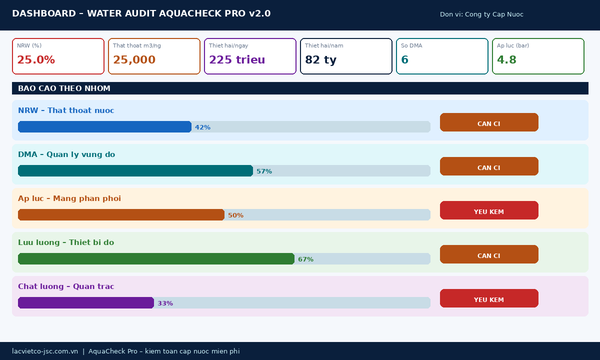Click the Ap luc - Mang phan phoi progress bar
Viewport: 600px width, 360px height.
click(x=224, y=215)
